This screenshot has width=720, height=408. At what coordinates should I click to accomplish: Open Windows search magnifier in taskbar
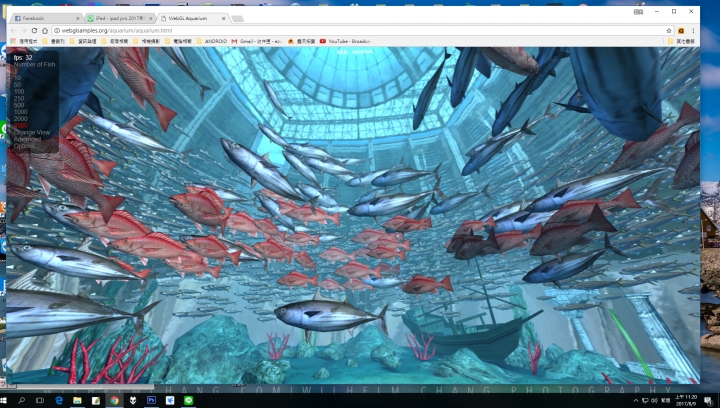tap(22, 400)
